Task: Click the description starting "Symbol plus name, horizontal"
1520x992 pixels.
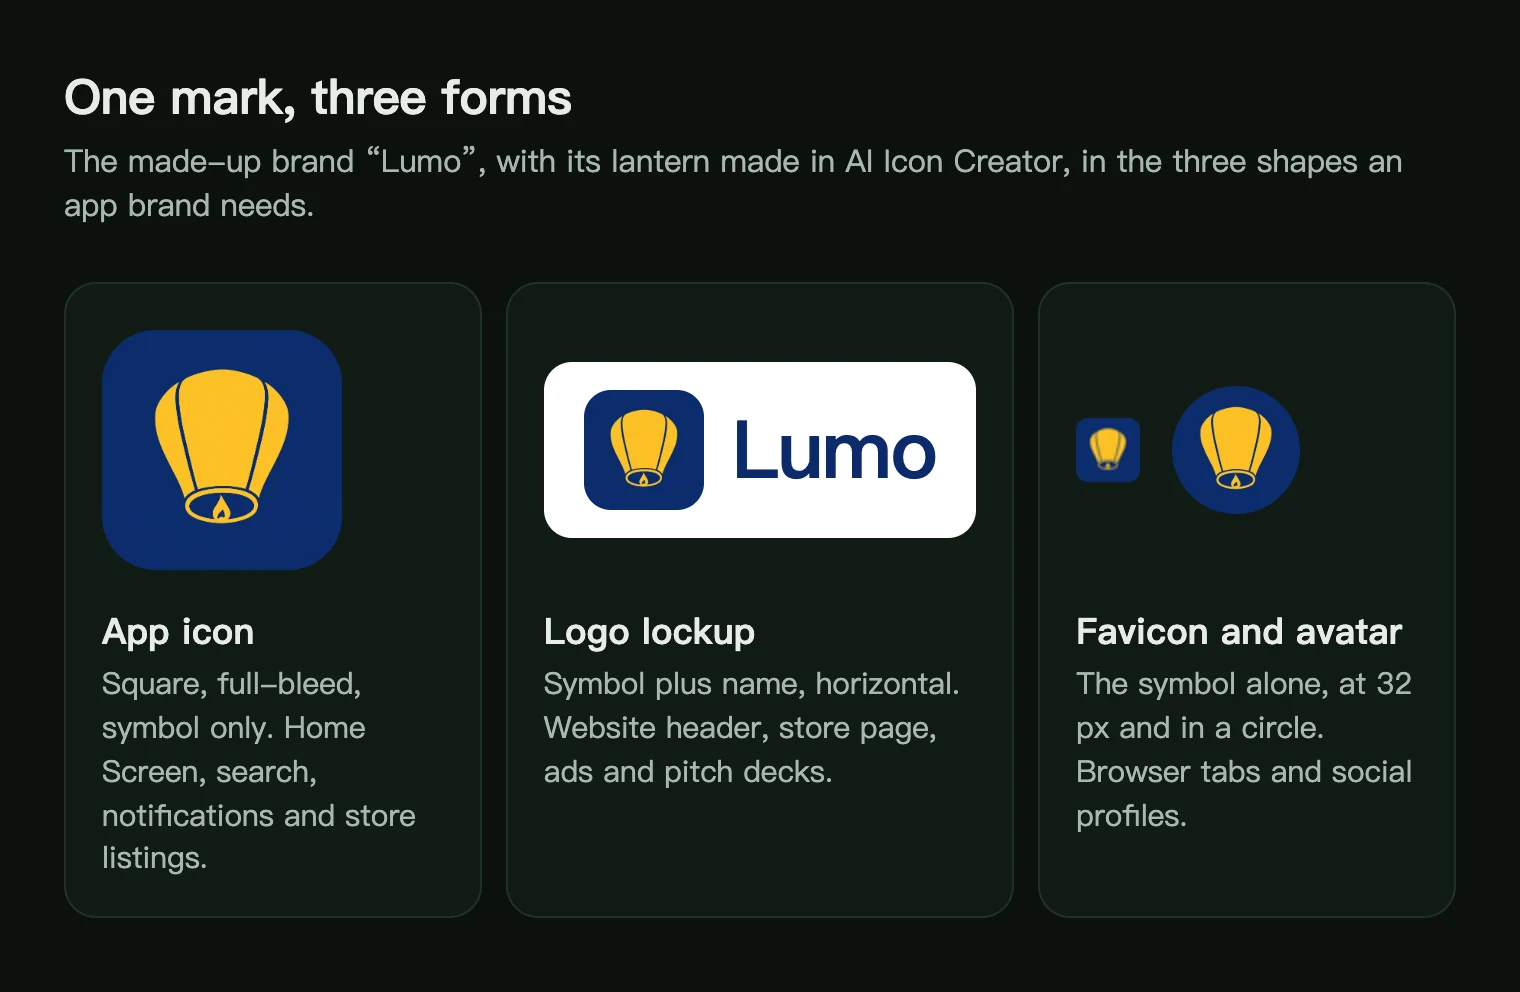Action: point(751,728)
